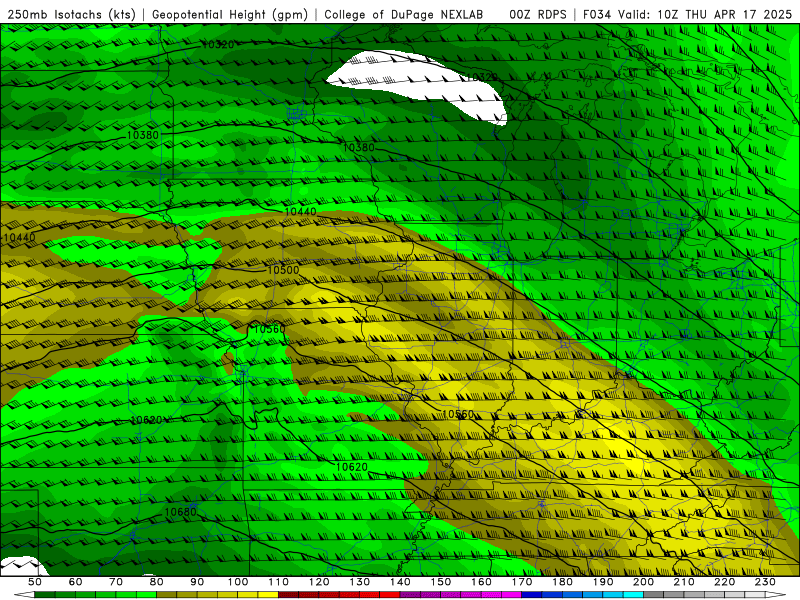Click the 80 value on the color scale
The image size is (800, 600).
pos(156,582)
